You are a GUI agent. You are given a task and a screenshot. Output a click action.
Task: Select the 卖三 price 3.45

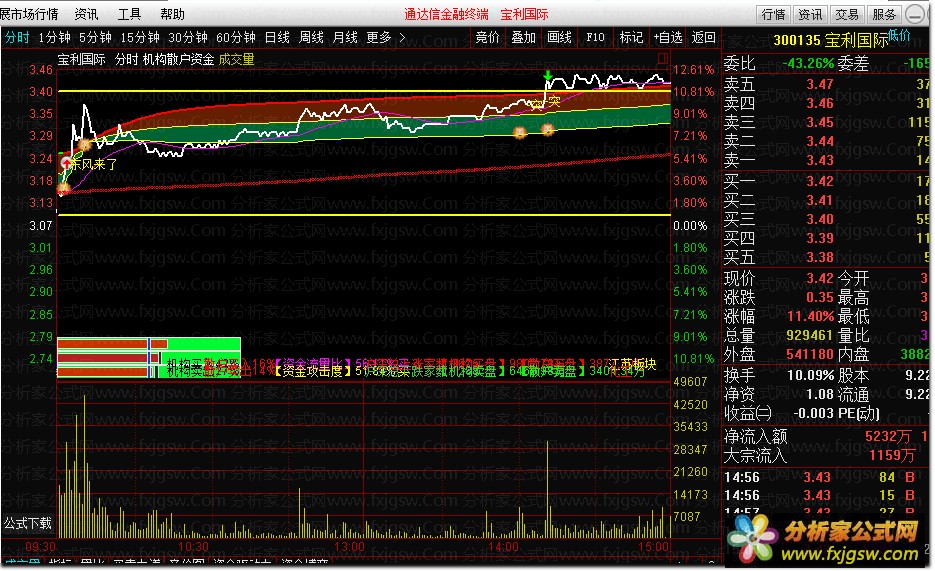[x=820, y=122]
